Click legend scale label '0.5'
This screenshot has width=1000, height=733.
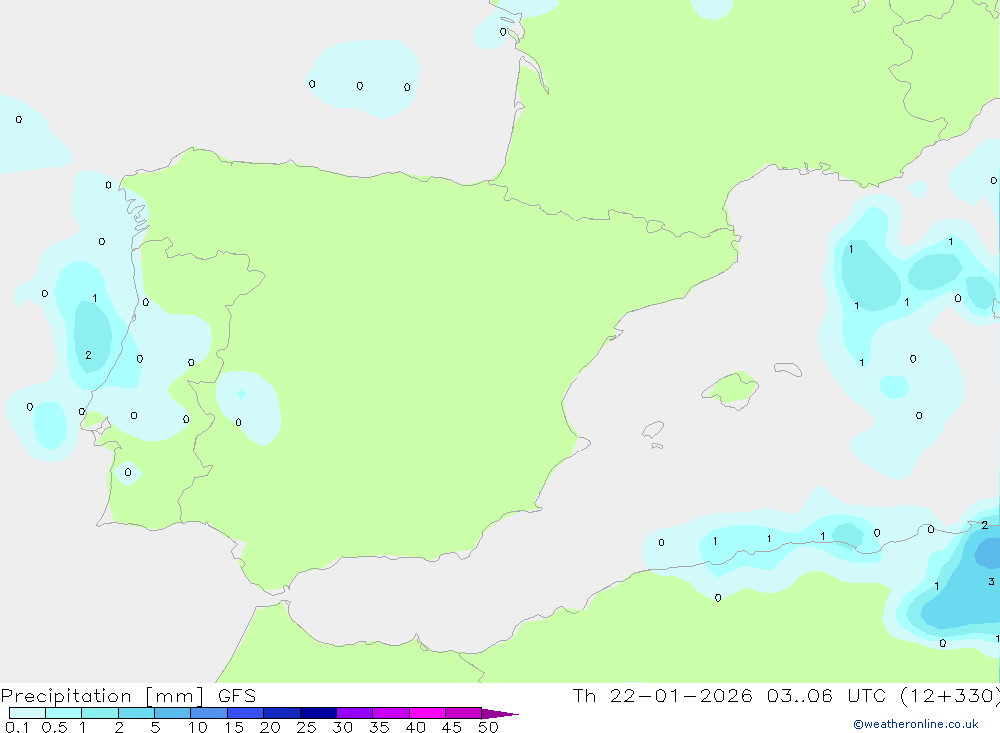coord(54,727)
